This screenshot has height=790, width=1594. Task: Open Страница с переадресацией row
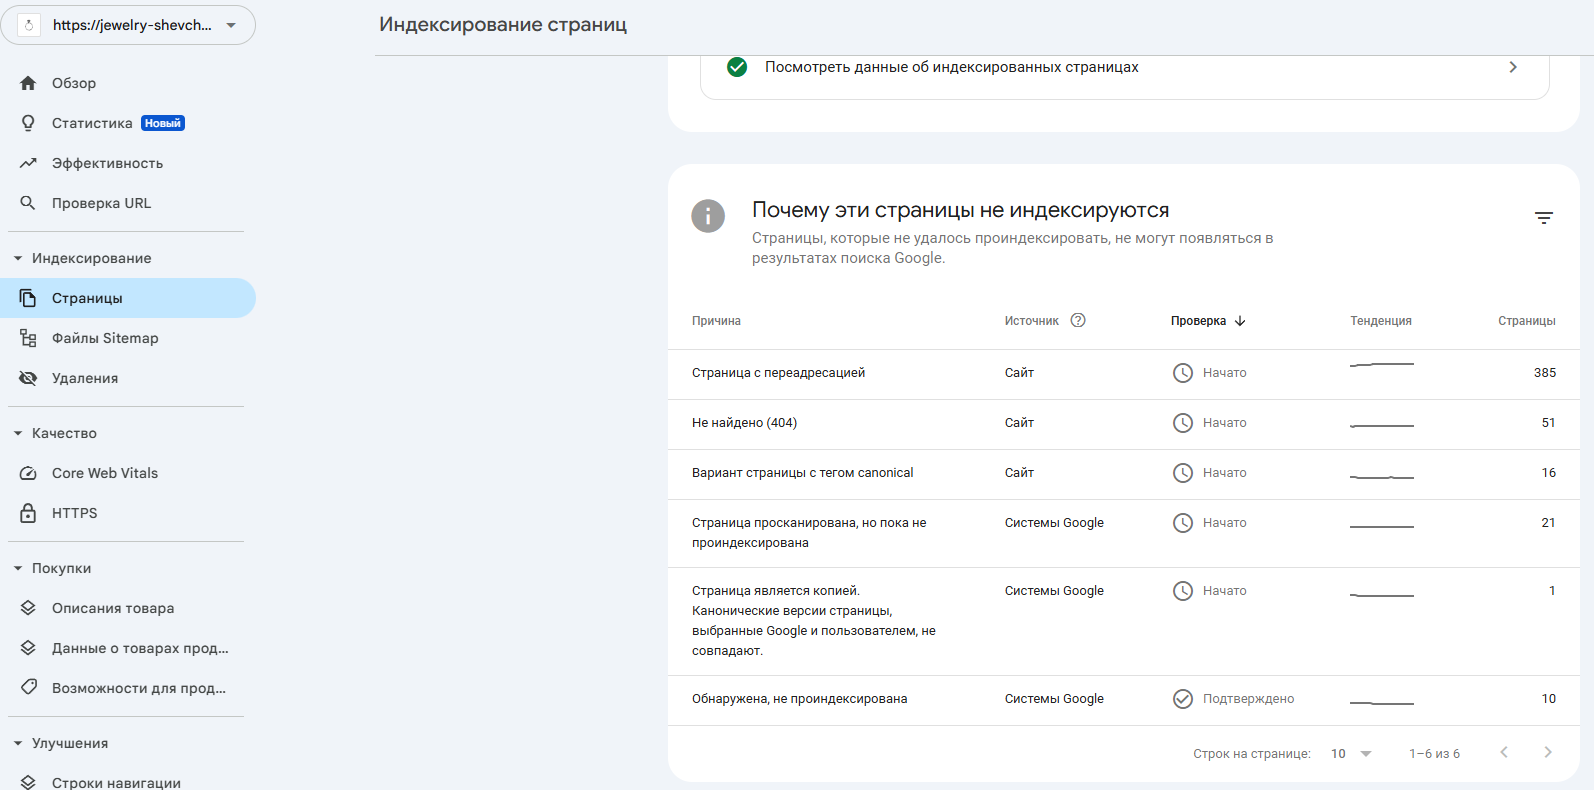(x=1124, y=374)
